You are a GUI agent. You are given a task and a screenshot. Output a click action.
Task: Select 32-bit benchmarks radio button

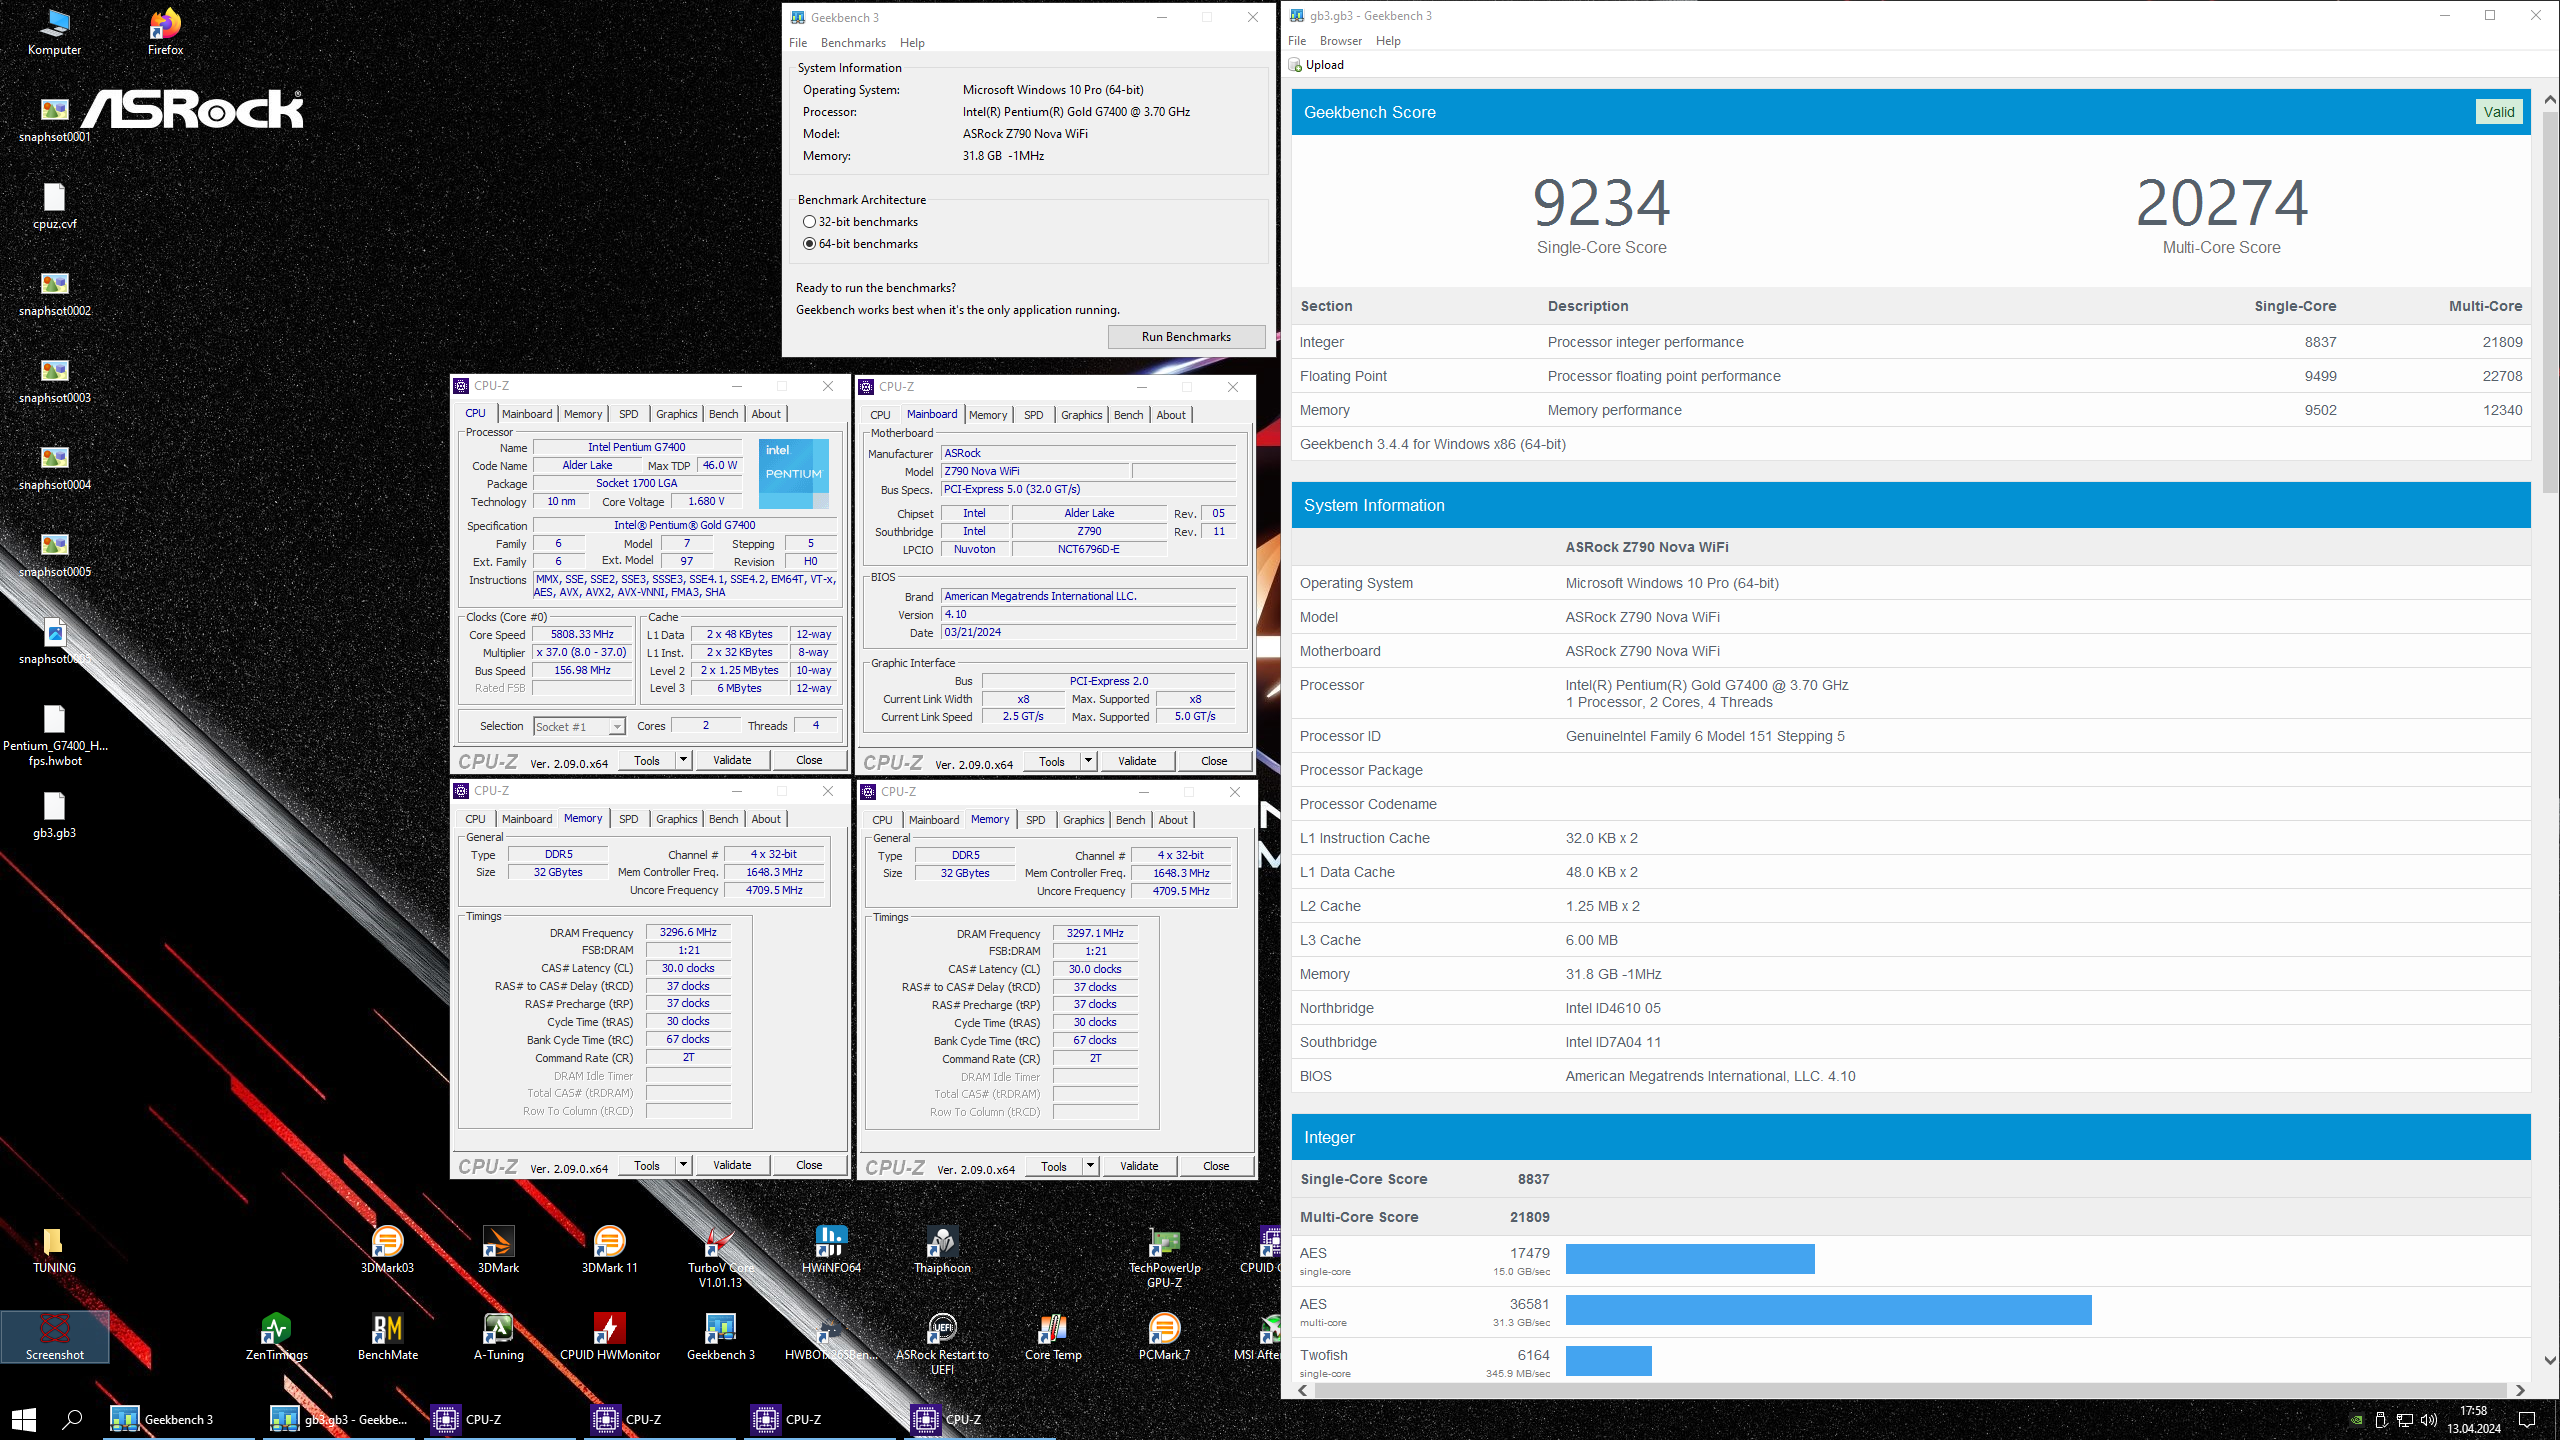pos(809,222)
